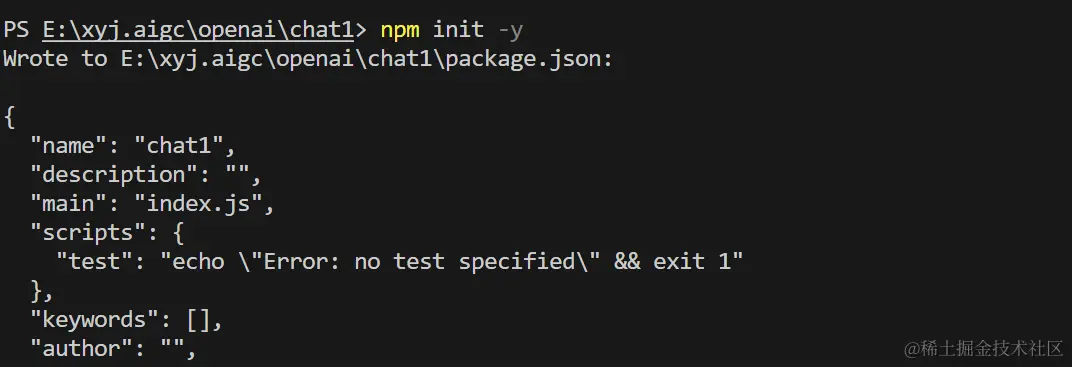The image size is (1072, 367).
Task: Click the "chat1" name value
Action: pyautogui.click(x=178, y=146)
